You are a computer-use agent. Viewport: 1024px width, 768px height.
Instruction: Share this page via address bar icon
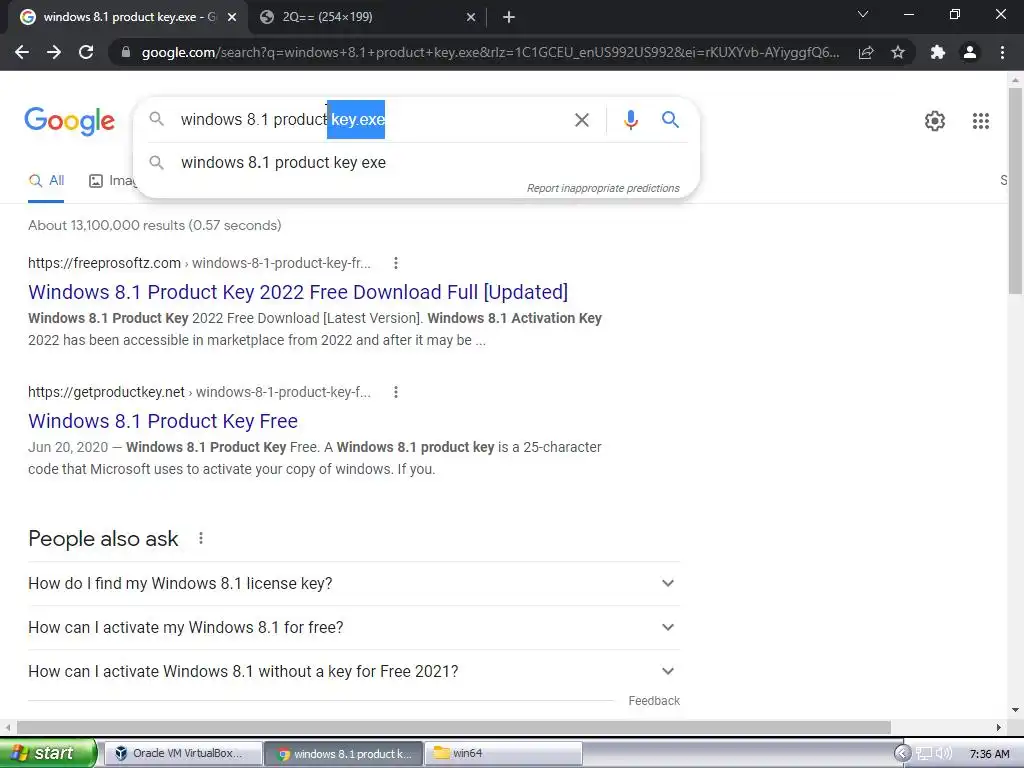tap(866, 52)
